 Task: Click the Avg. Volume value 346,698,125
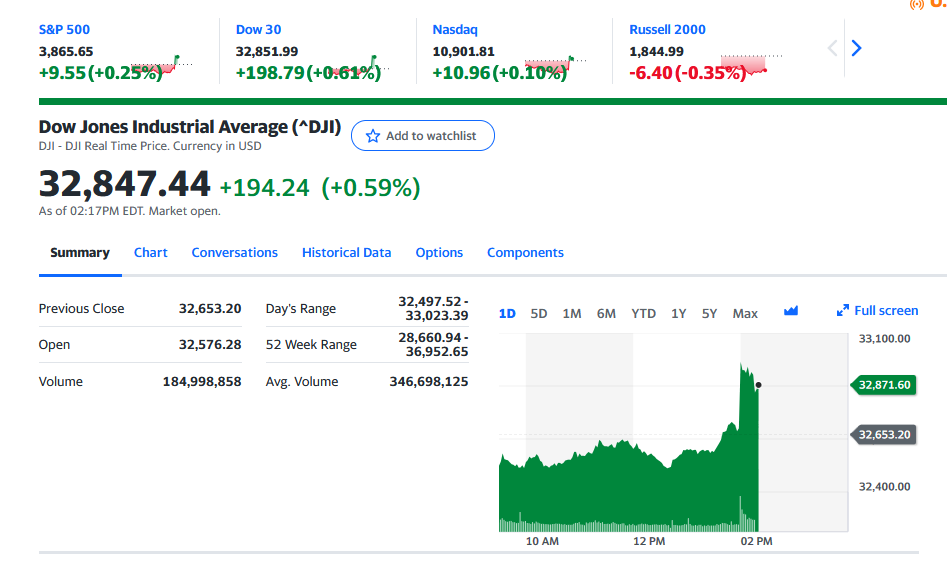coord(429,382)
